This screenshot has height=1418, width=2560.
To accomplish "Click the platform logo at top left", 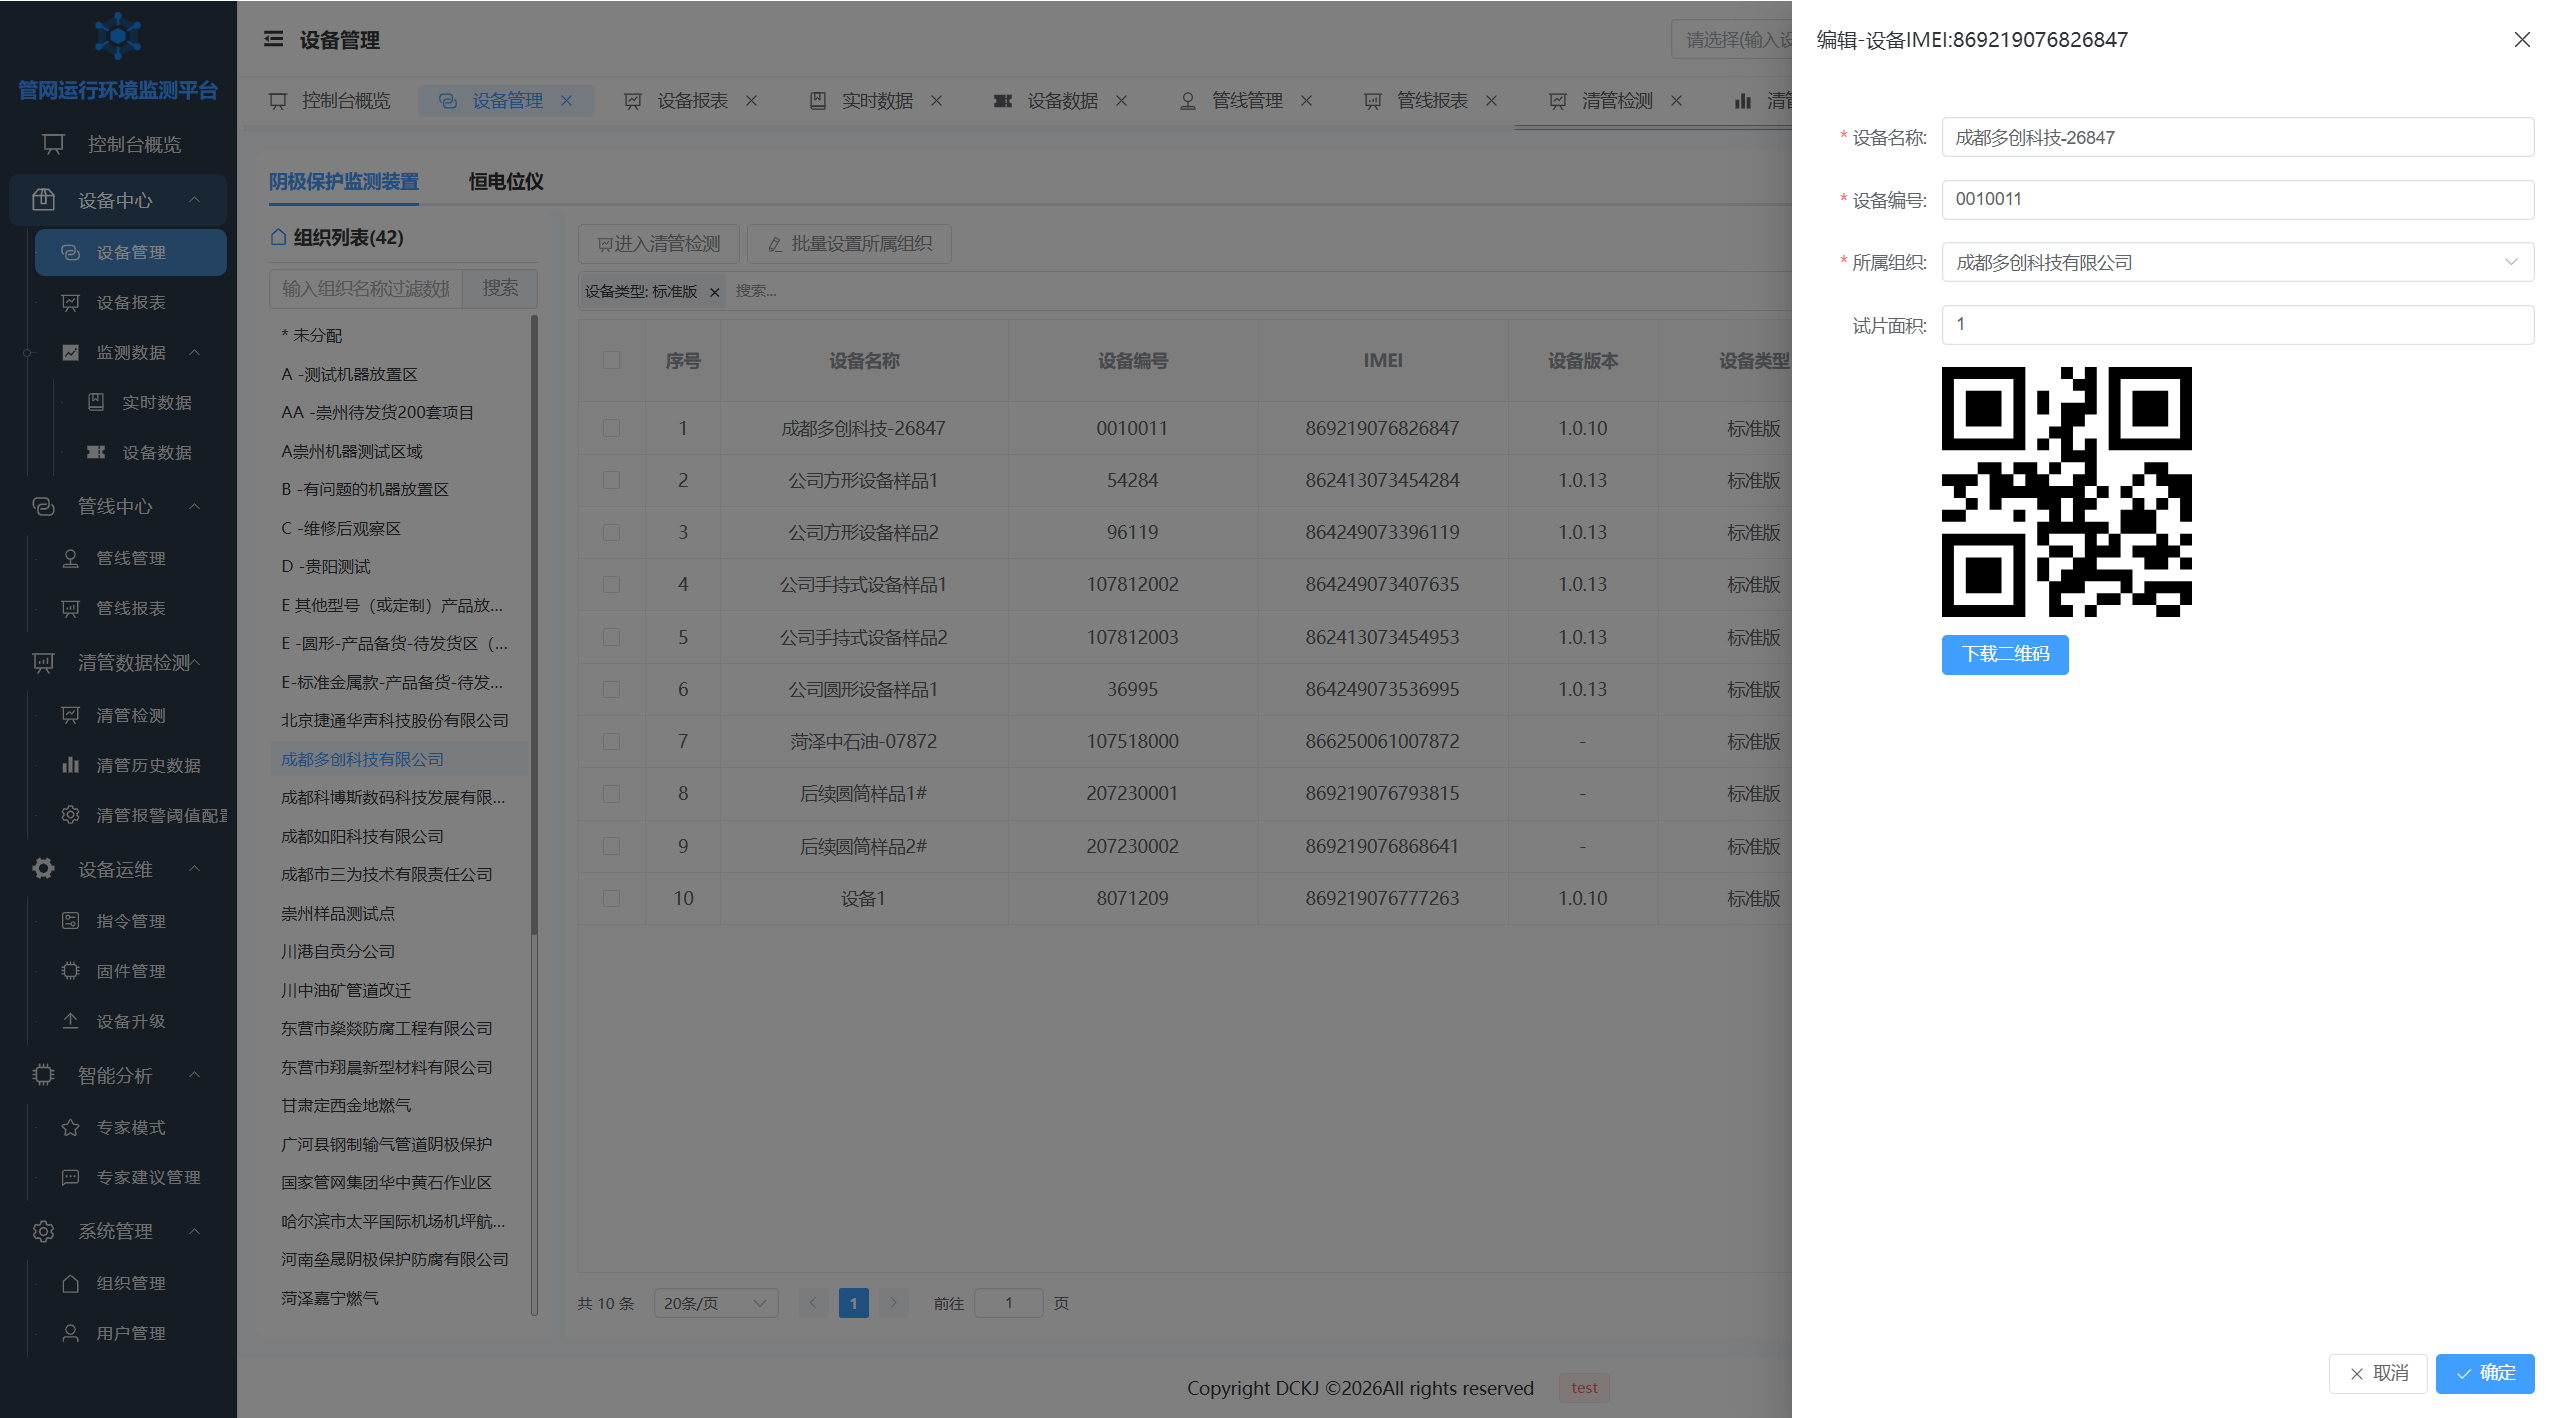I will point(118,37).
